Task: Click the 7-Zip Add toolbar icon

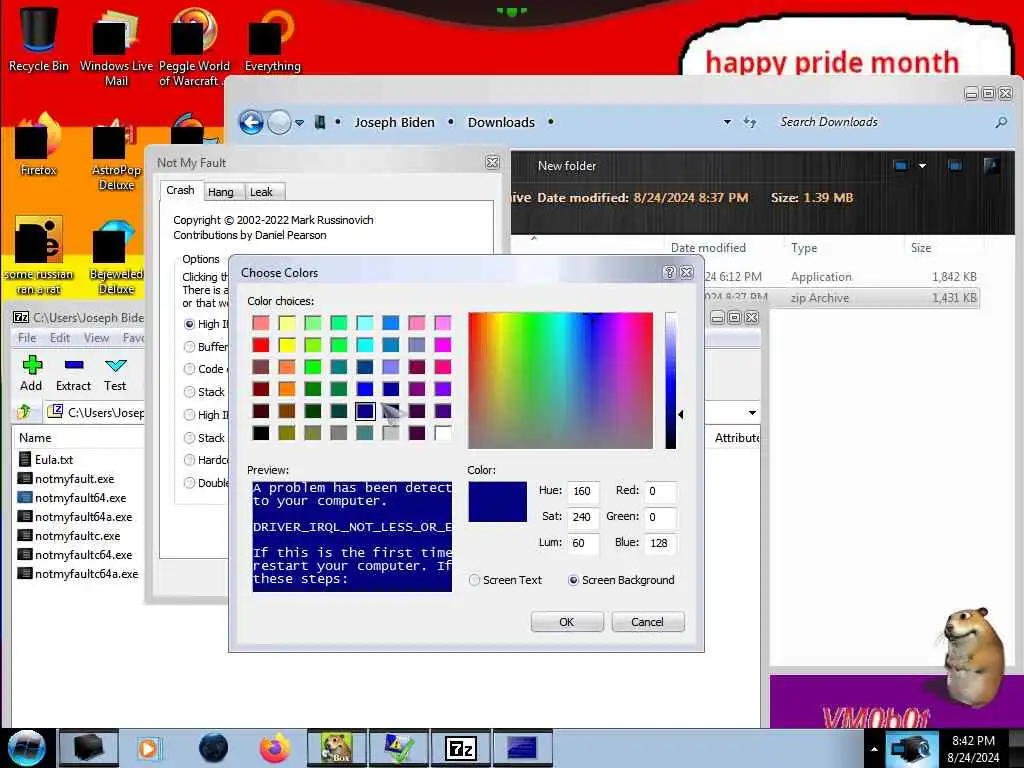Action: pyautogui.click(x=31, y=374)
